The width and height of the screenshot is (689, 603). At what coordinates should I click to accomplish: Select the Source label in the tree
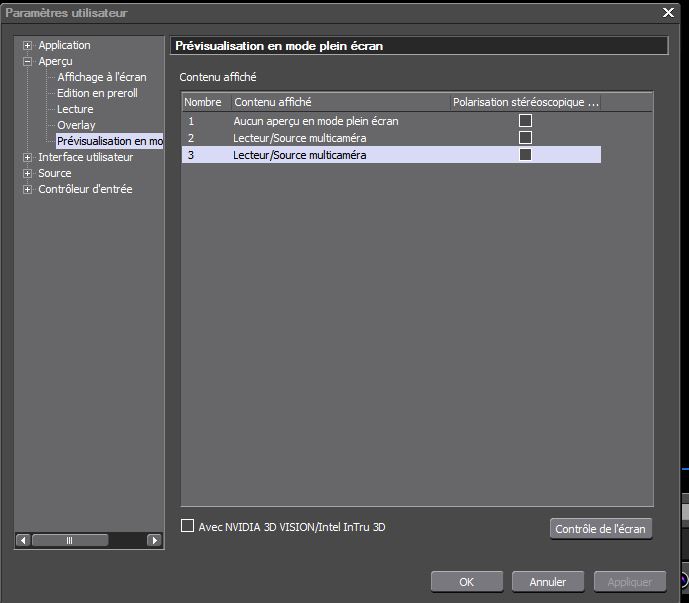[x=54, y=173]
